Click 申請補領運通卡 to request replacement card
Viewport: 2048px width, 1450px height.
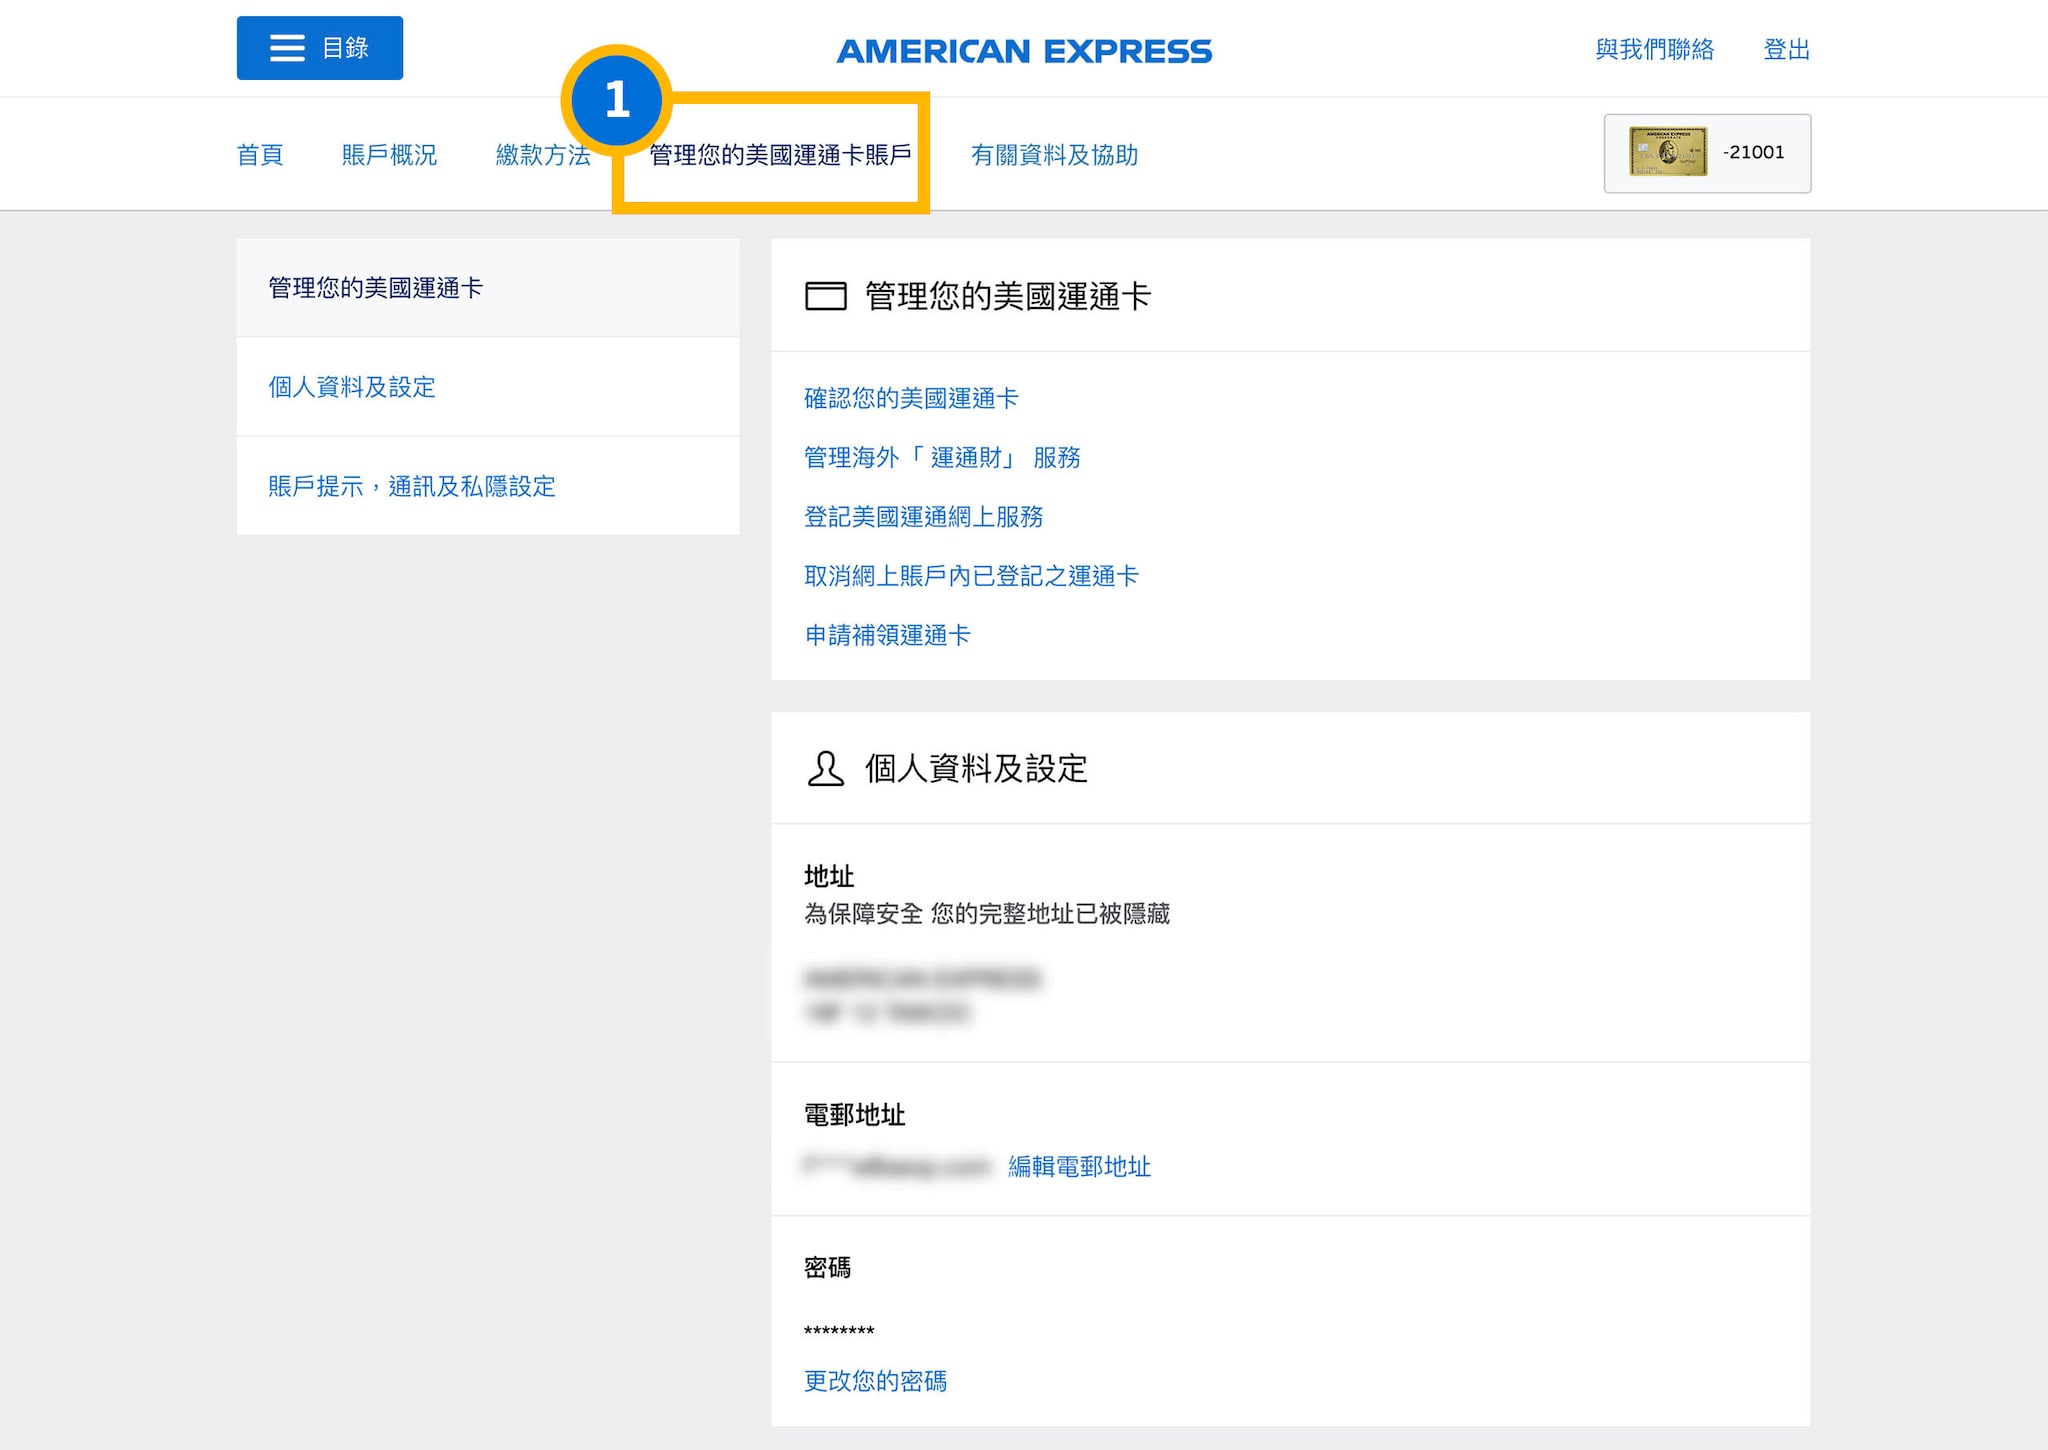pyautogui.click(x=887, y=635)
